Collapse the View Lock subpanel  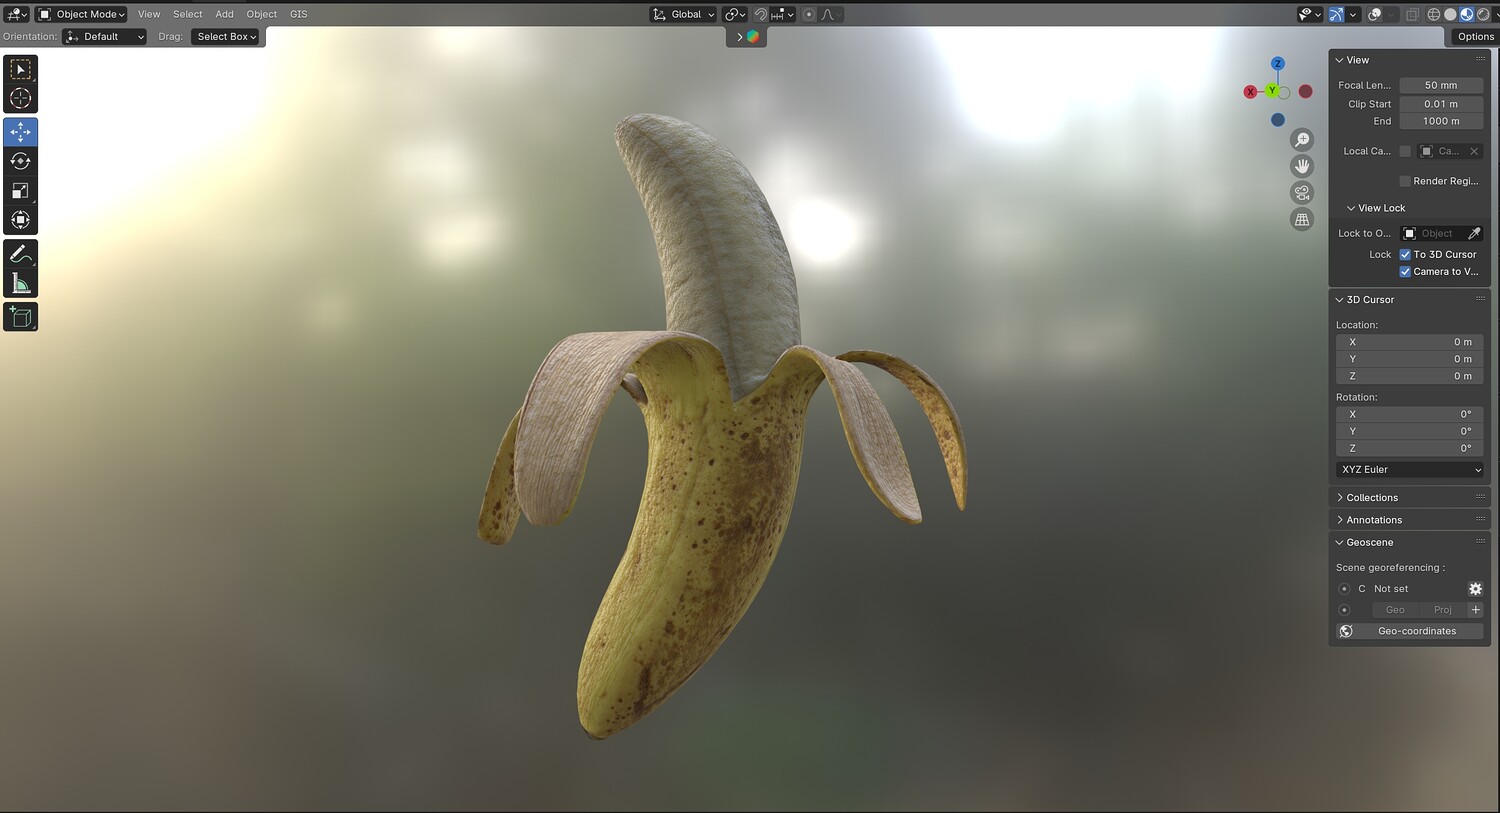point(1351,208)
